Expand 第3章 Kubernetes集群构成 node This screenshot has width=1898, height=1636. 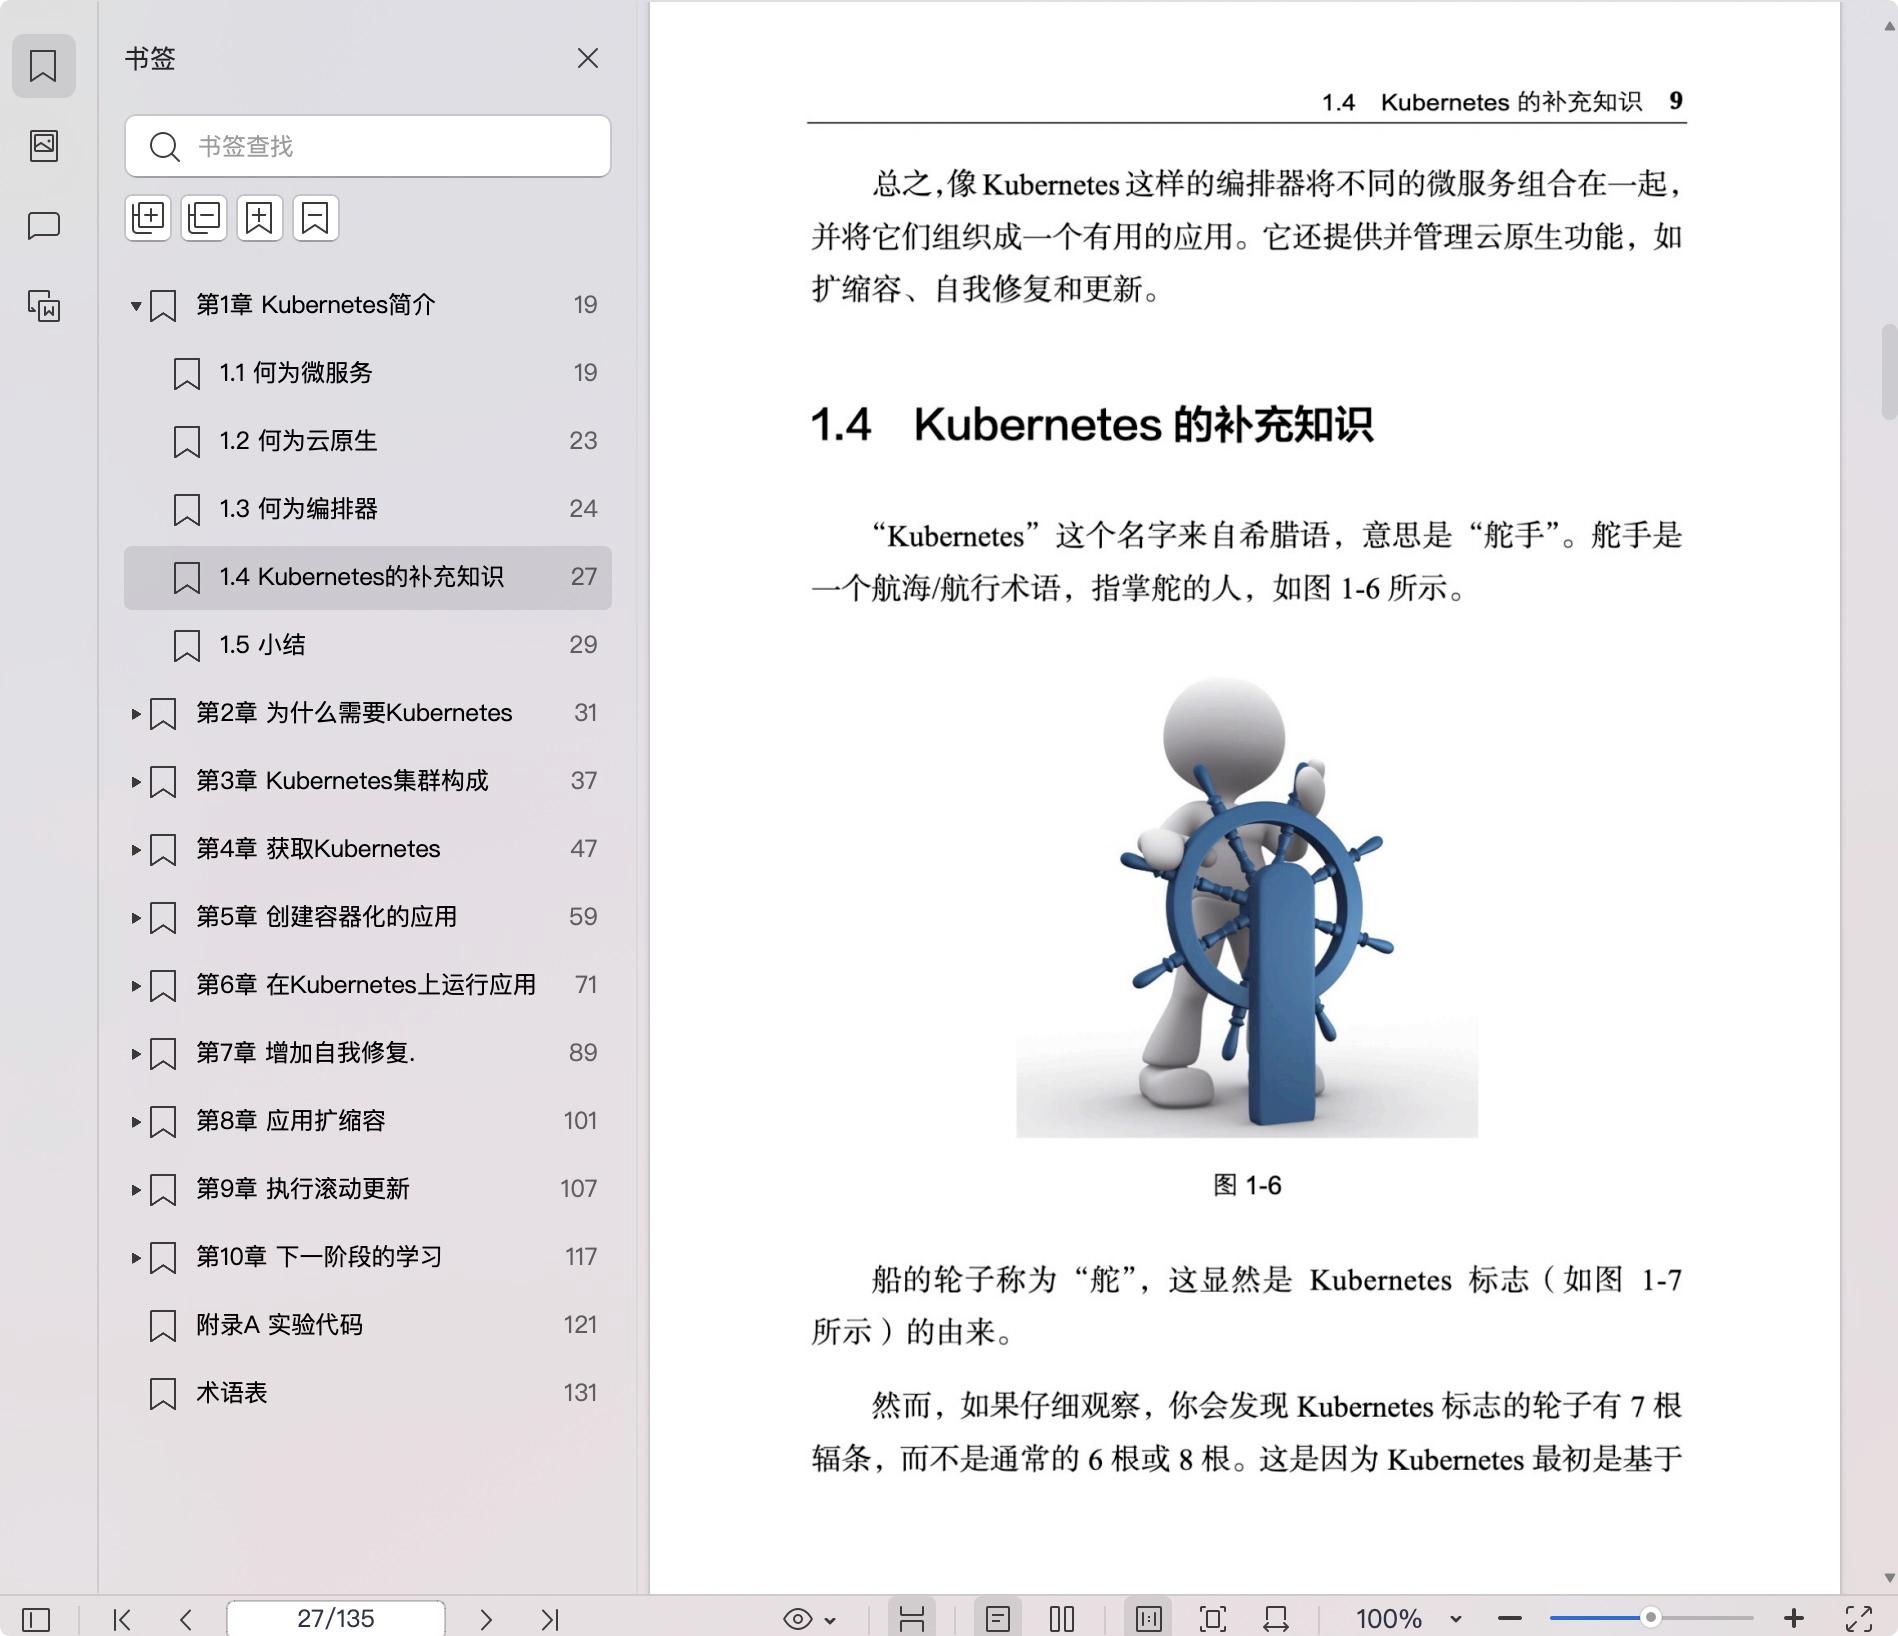(x=136, y=782)
